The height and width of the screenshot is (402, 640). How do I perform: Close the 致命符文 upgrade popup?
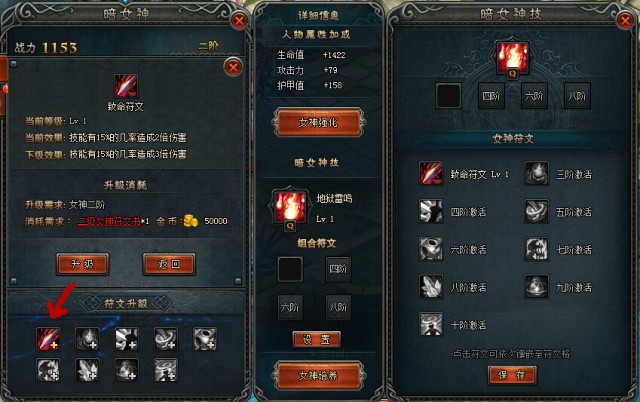233,67
